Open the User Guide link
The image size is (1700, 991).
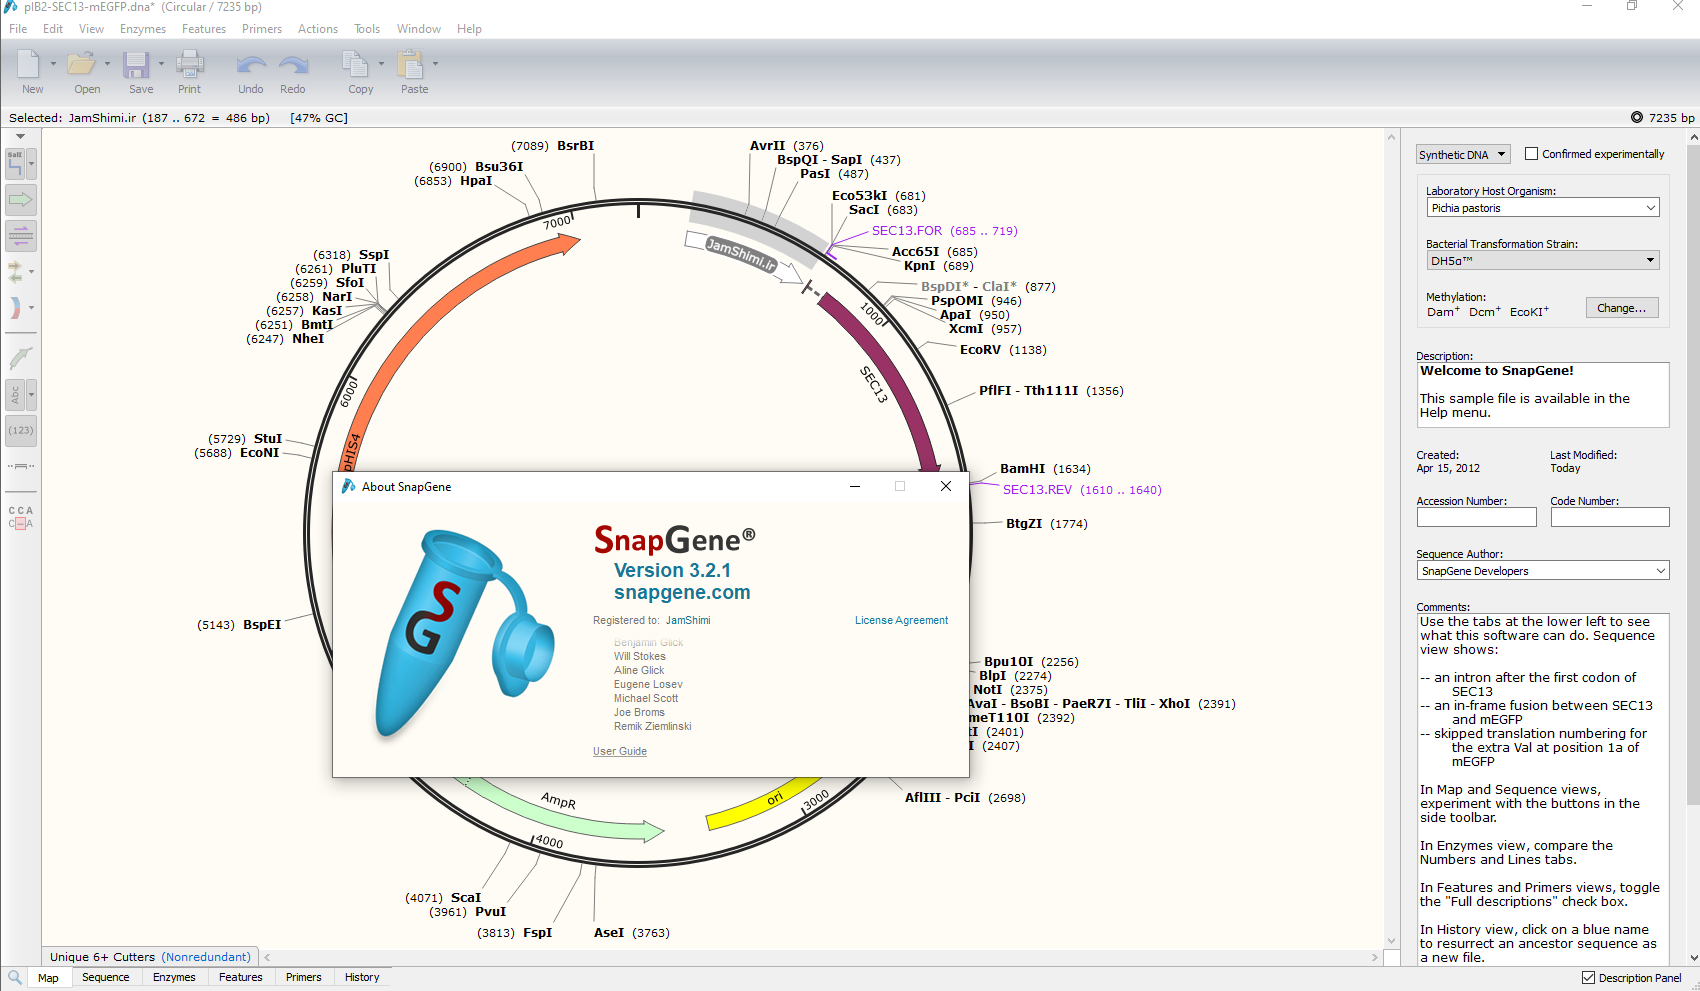coord(620,751)
